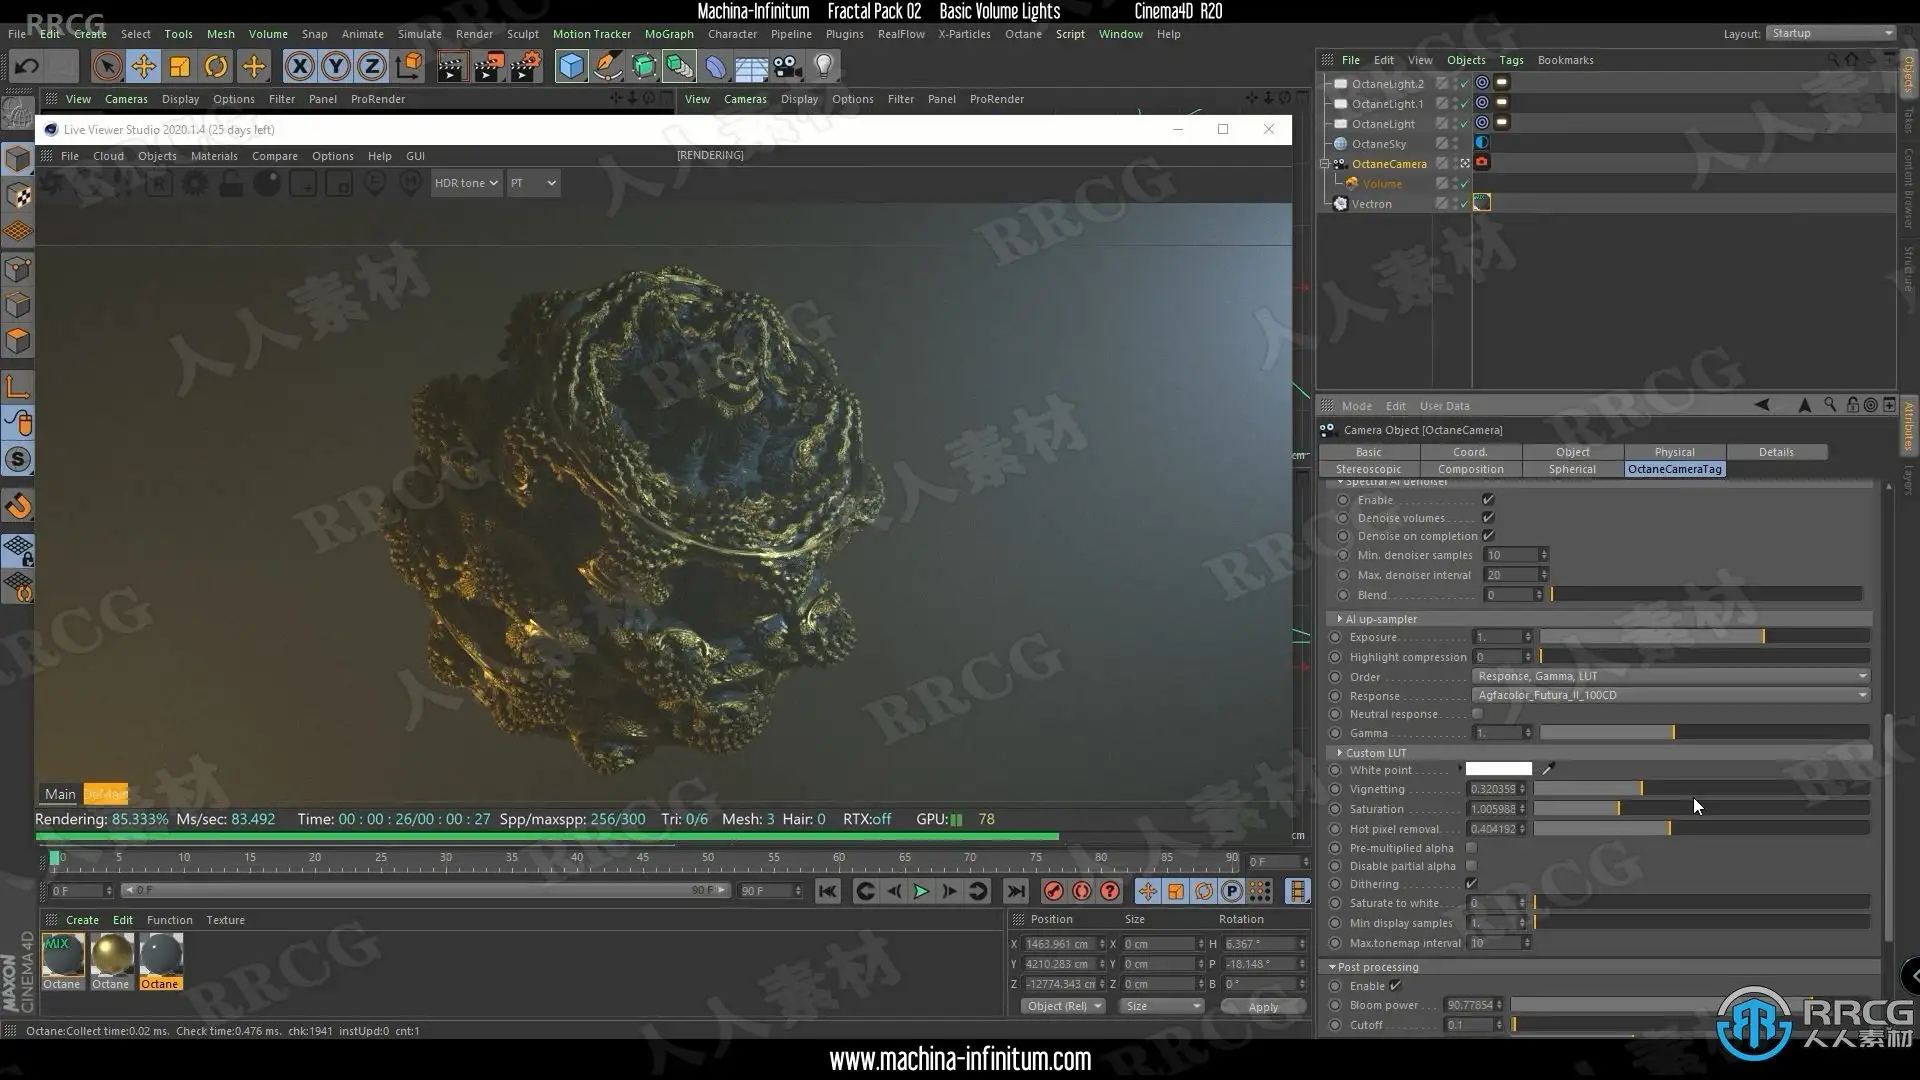Image resolution: width=1920 pixels, height=1080 pixels.
Task: Expand the Custom LUT section
Action: [1340, 753]
